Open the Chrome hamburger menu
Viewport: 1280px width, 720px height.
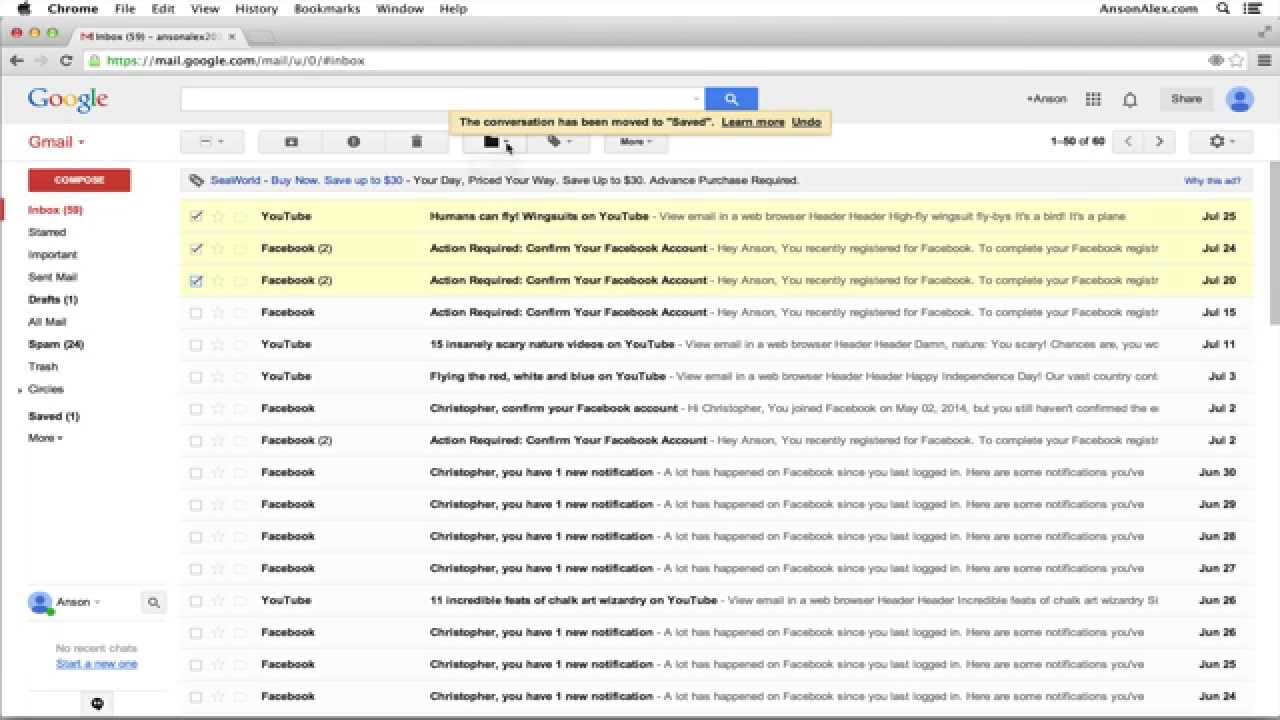pos(1264,60)
